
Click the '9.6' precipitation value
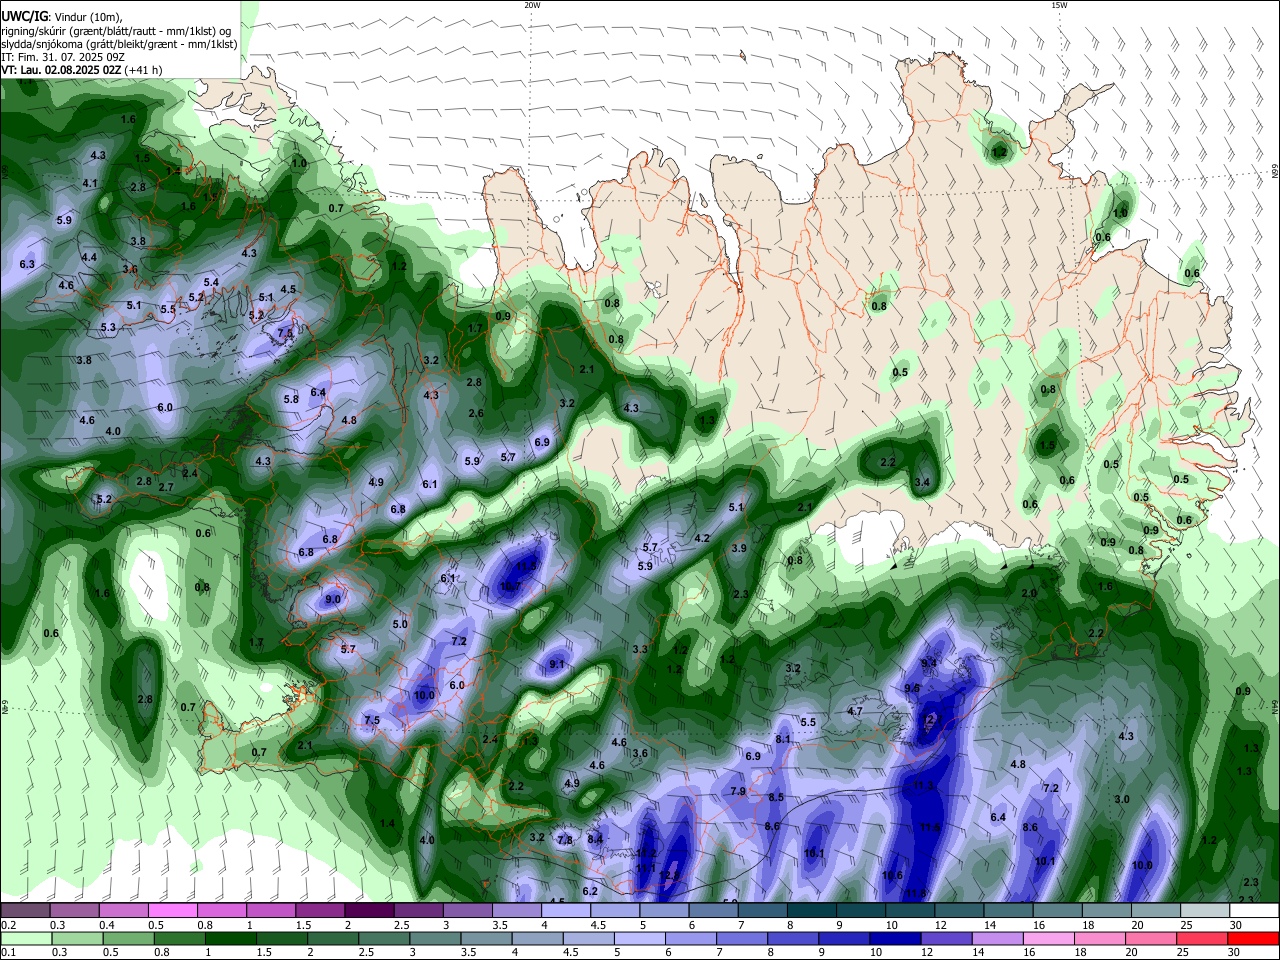(912, 688)
